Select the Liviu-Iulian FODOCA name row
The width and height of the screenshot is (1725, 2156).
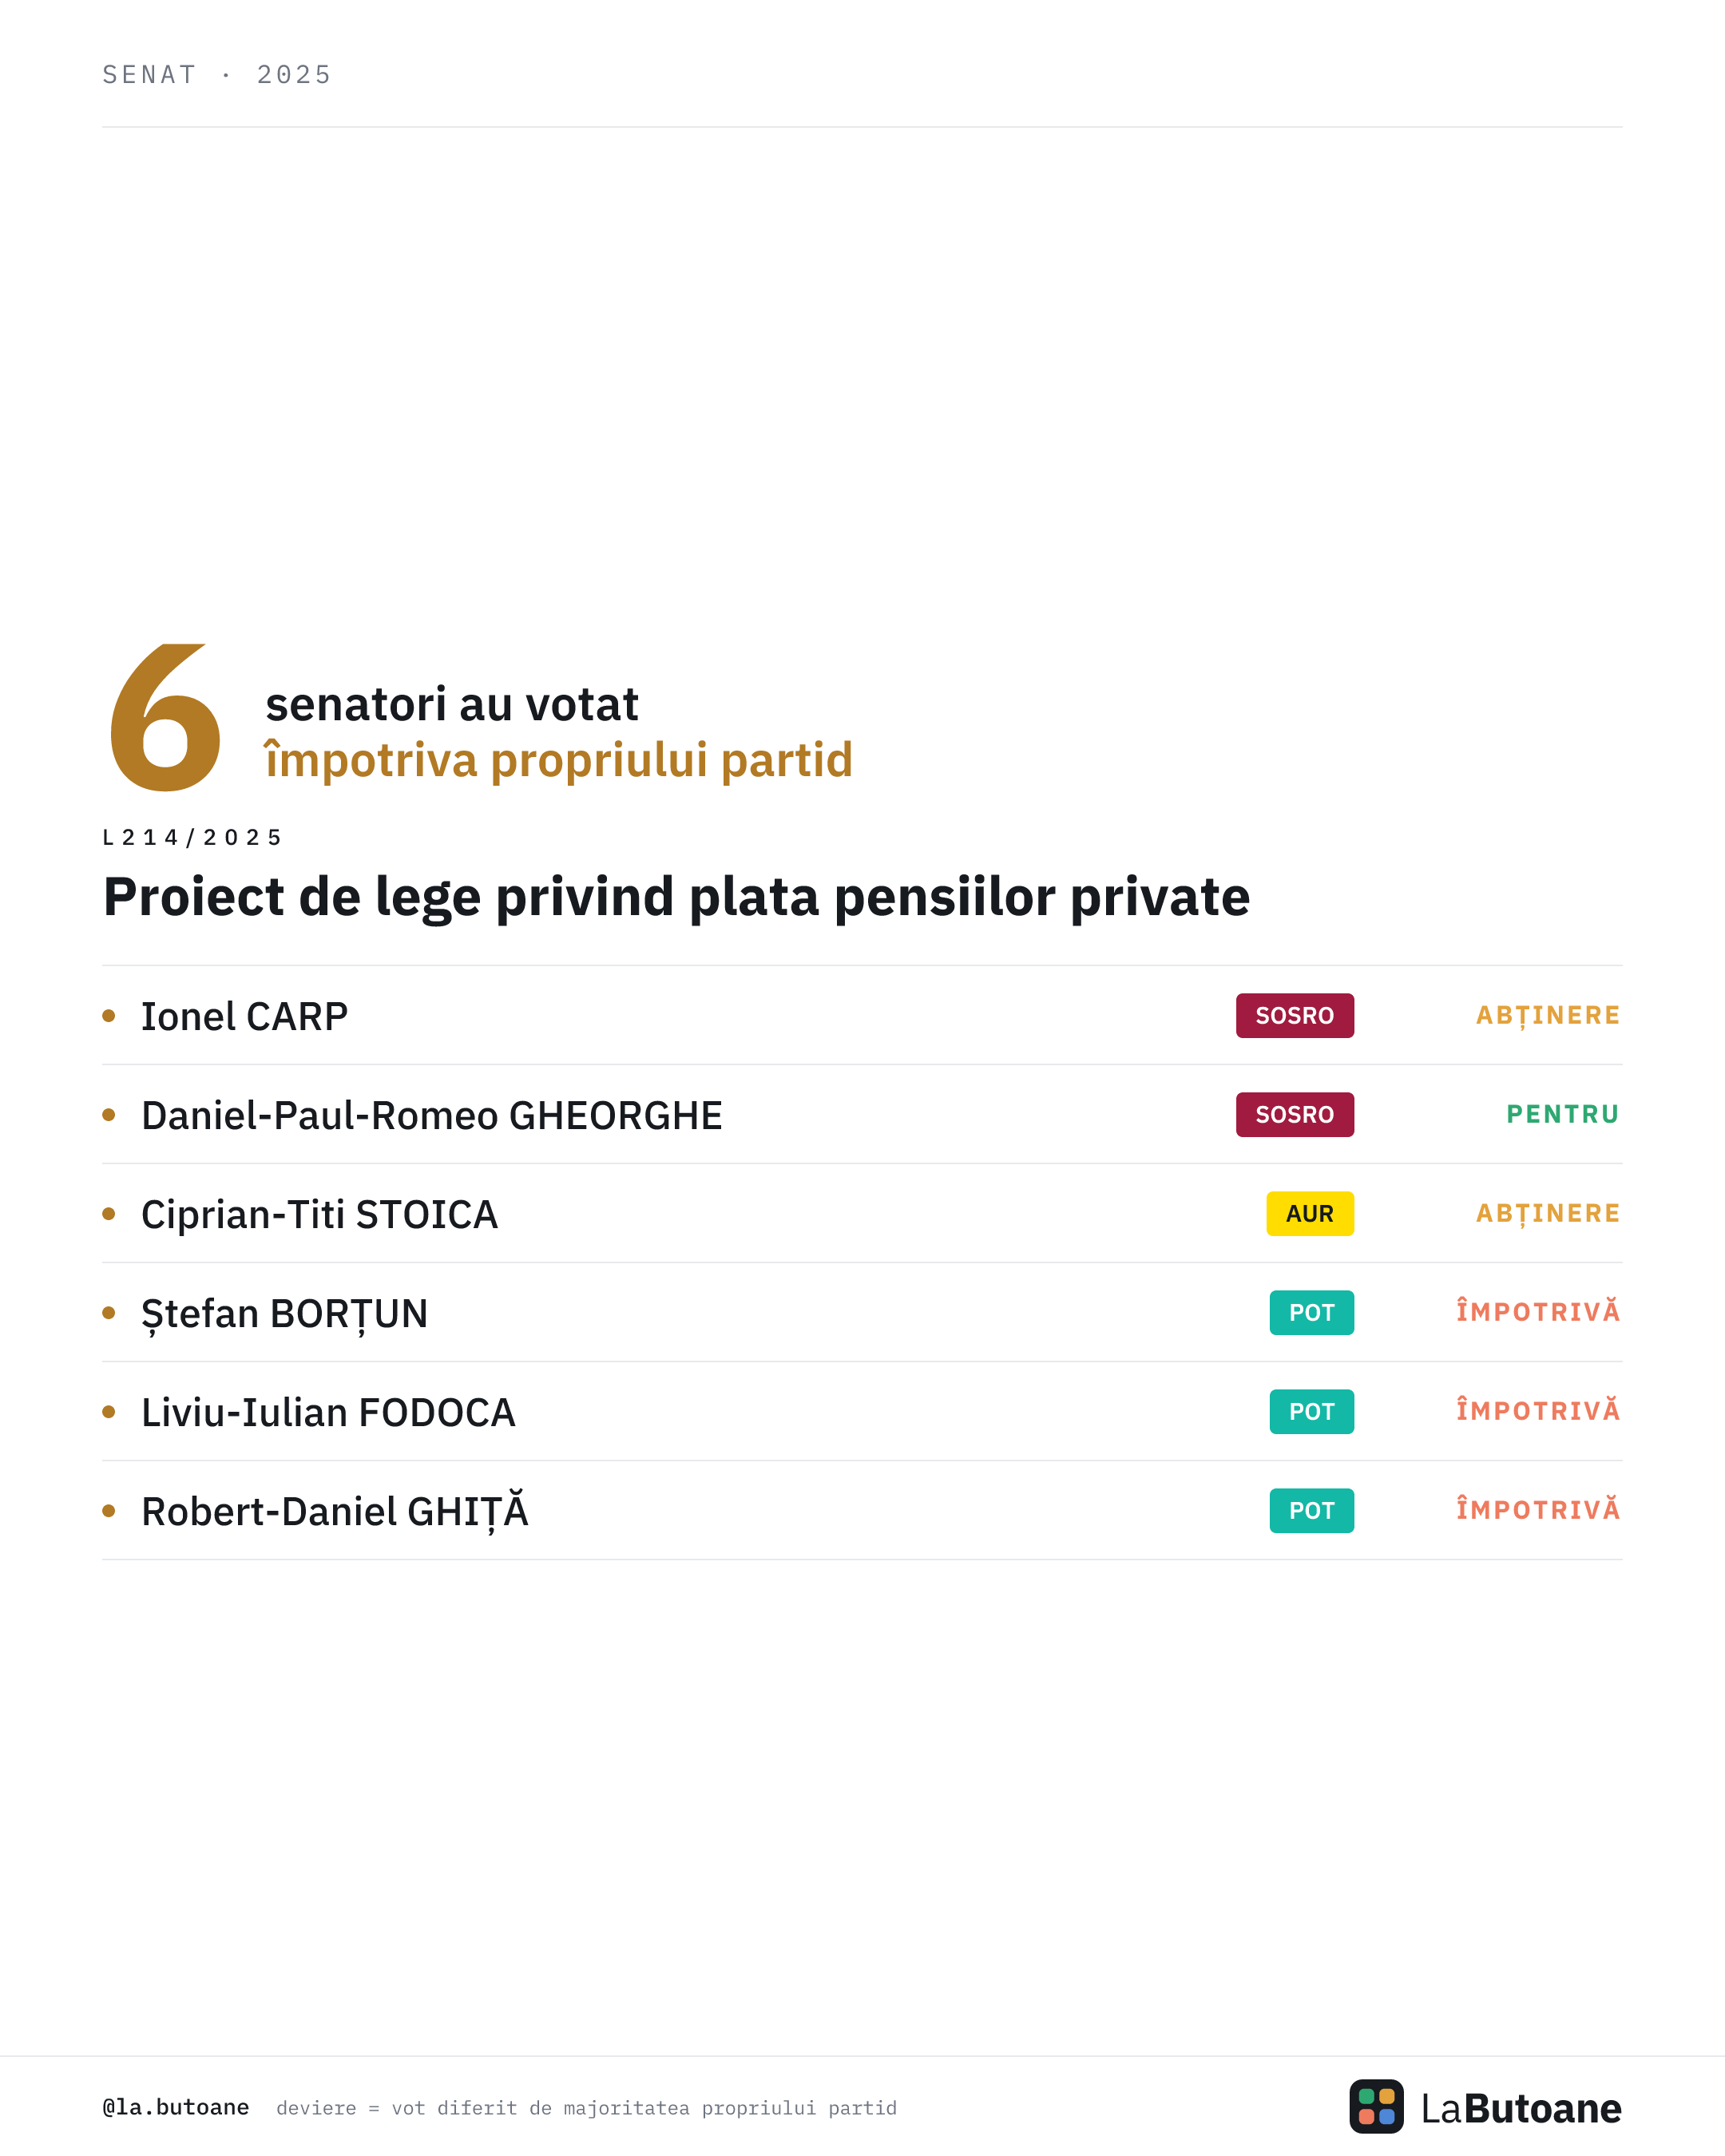[x=862, y=1412]
